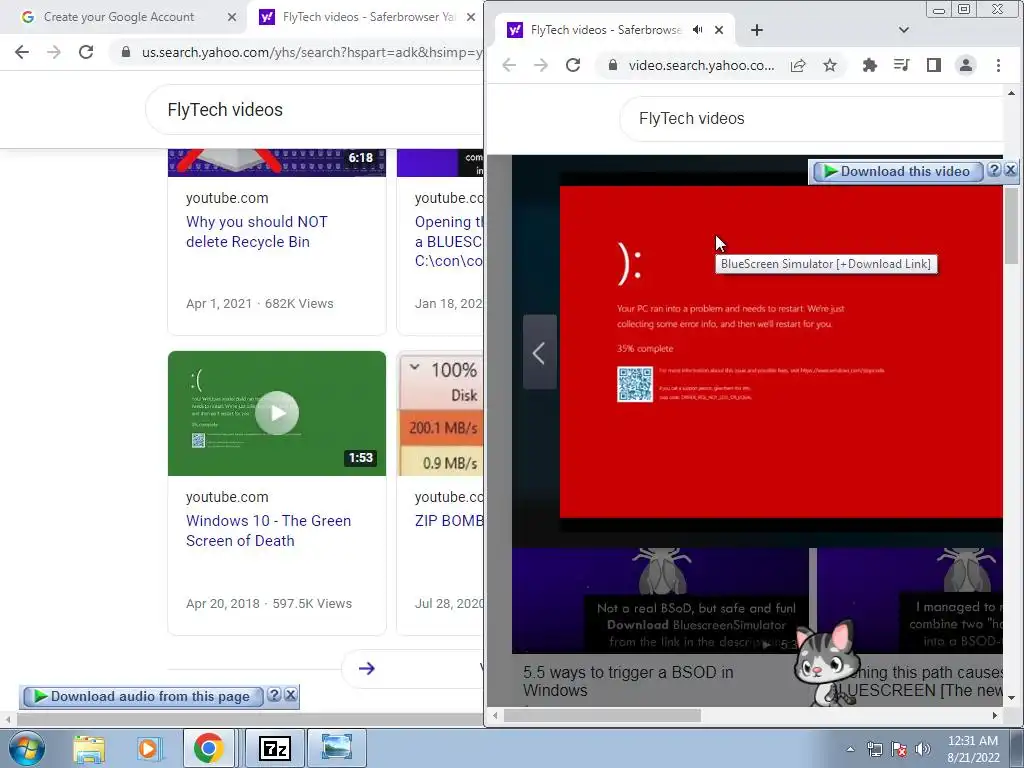Close the Download audio bar
This screenshot has width=1024, height=768.
click(291, 695)
